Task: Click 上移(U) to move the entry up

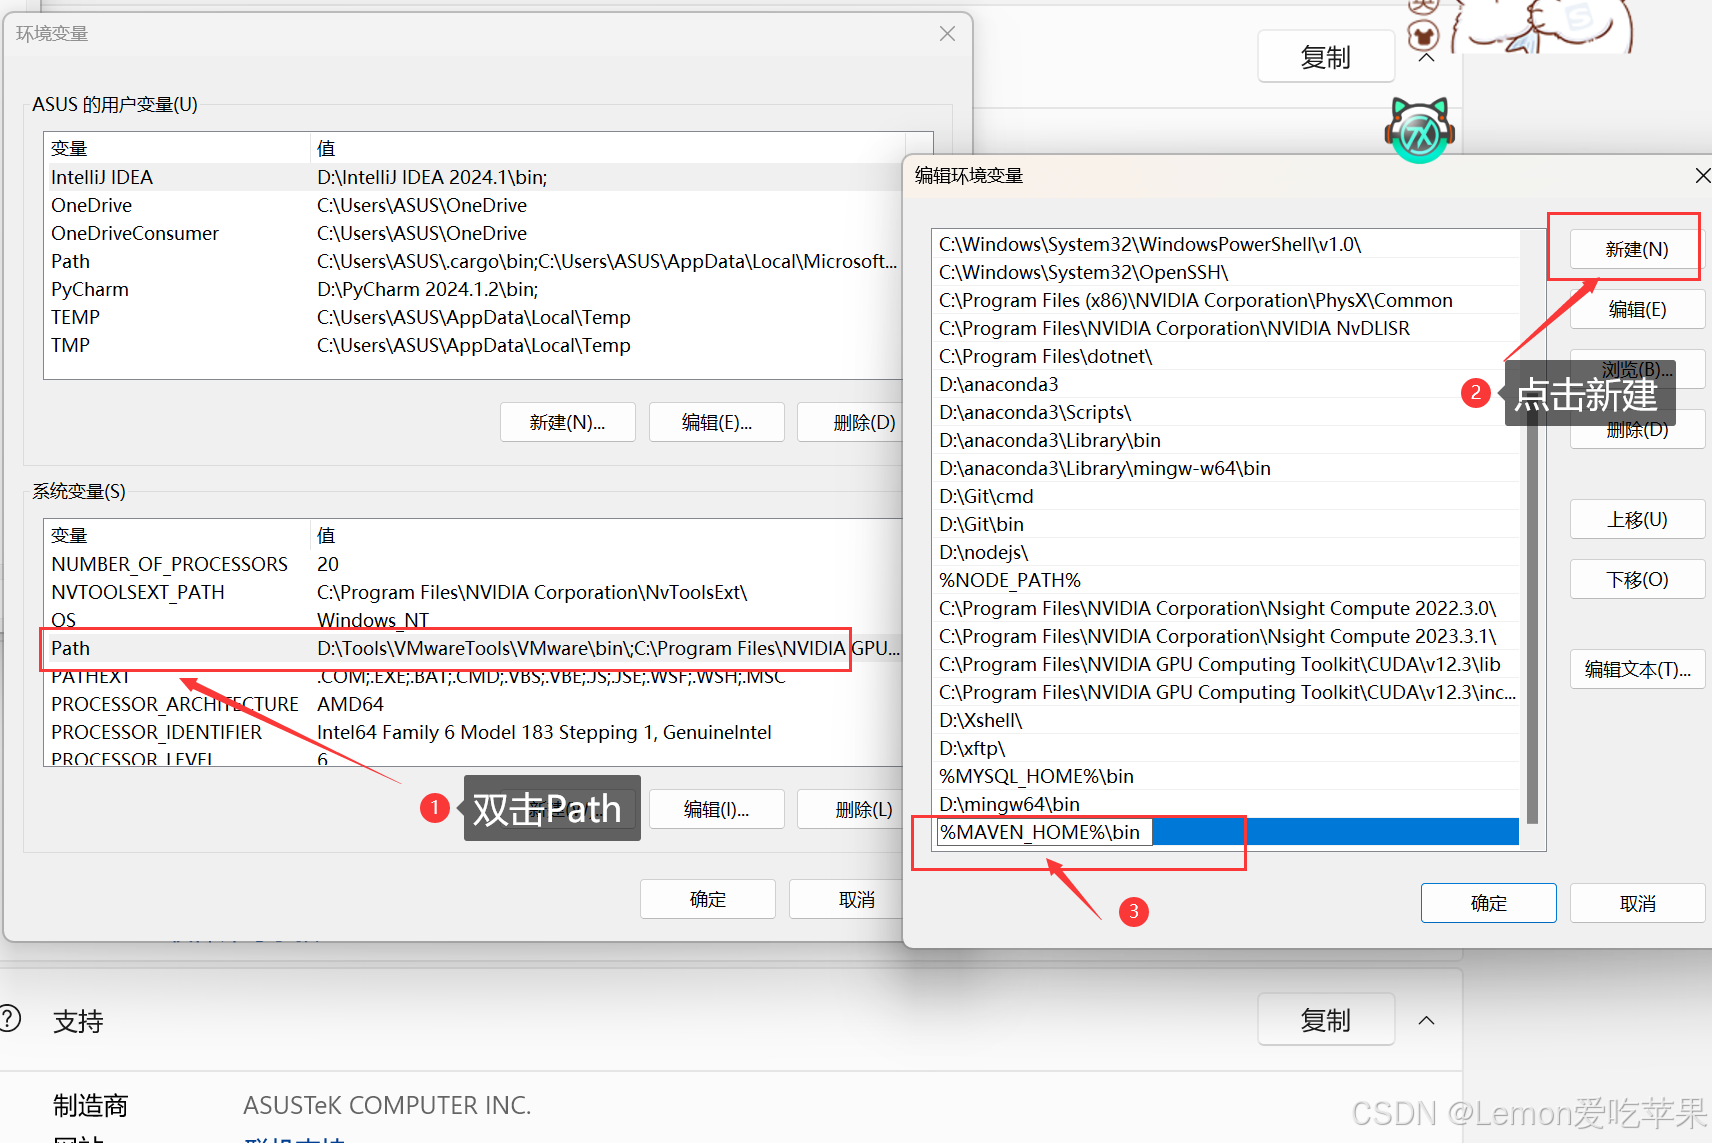Action: click(x=1636, y=519)
